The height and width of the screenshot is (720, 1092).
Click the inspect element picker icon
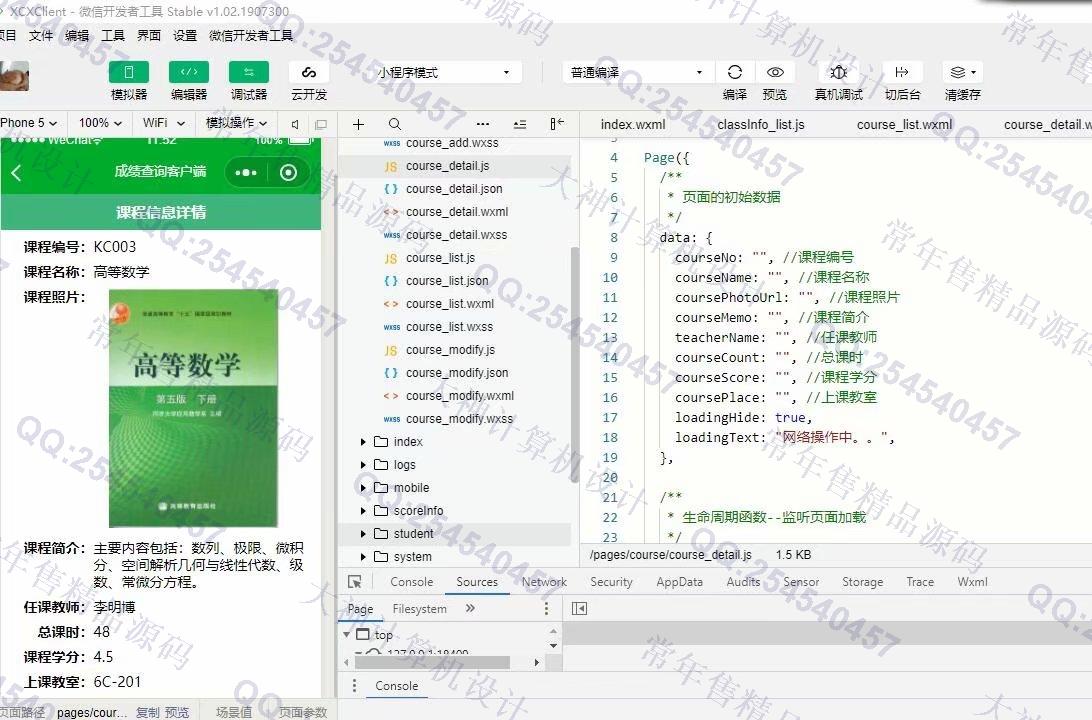354,582
